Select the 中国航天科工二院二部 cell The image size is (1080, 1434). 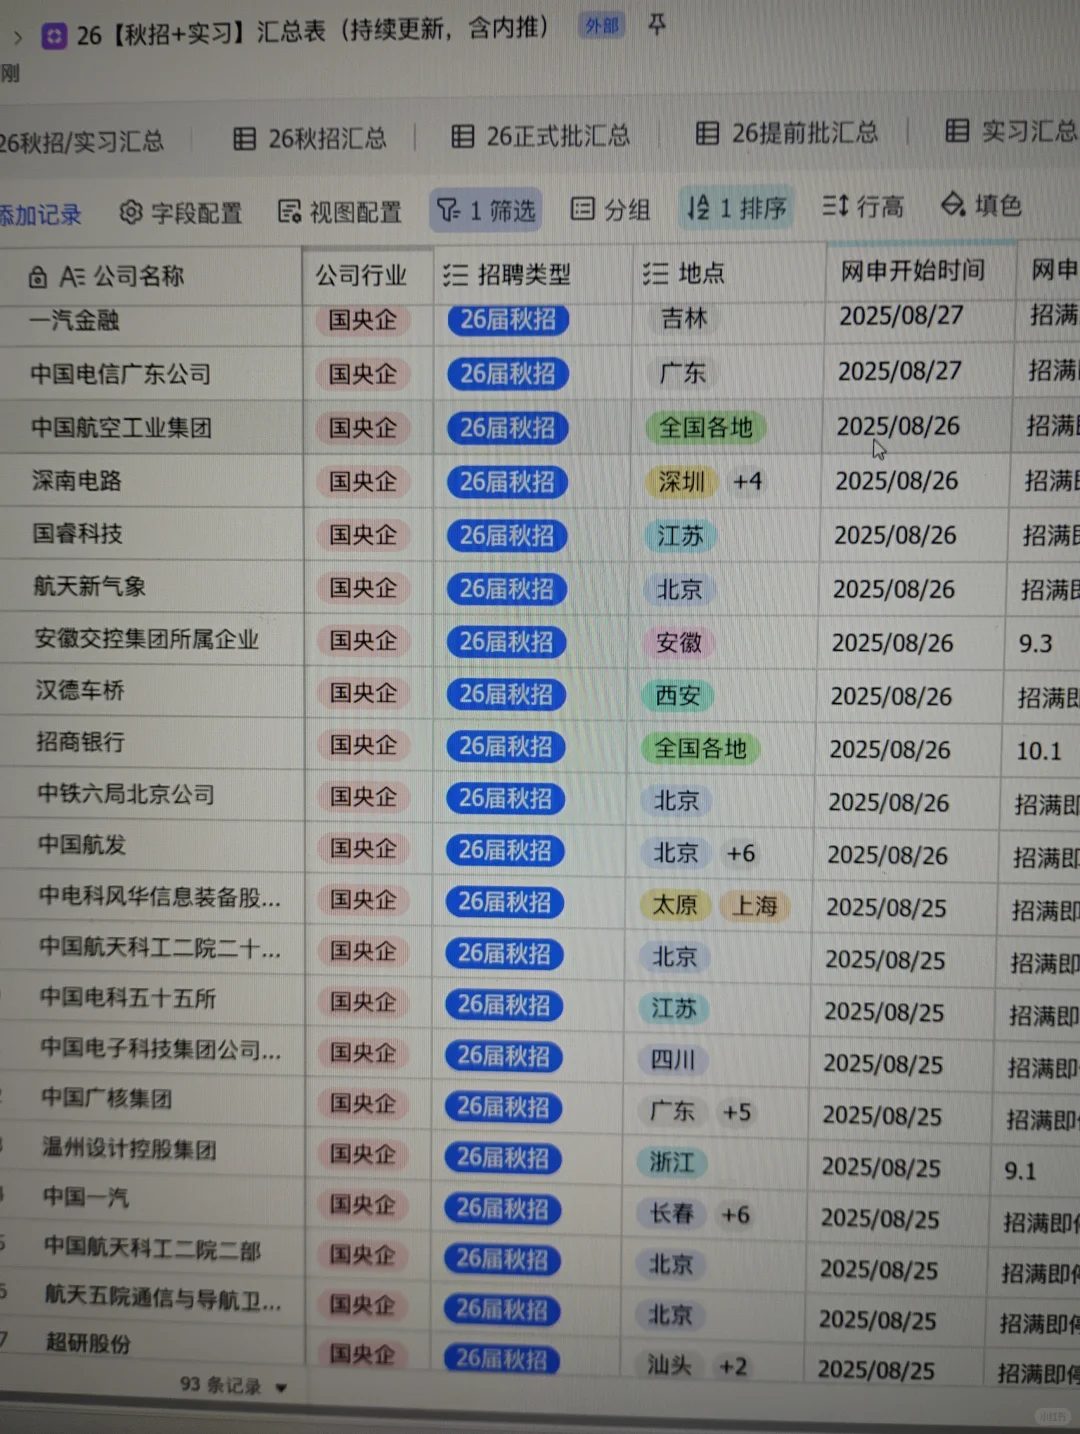click(x=152, y=1249)
